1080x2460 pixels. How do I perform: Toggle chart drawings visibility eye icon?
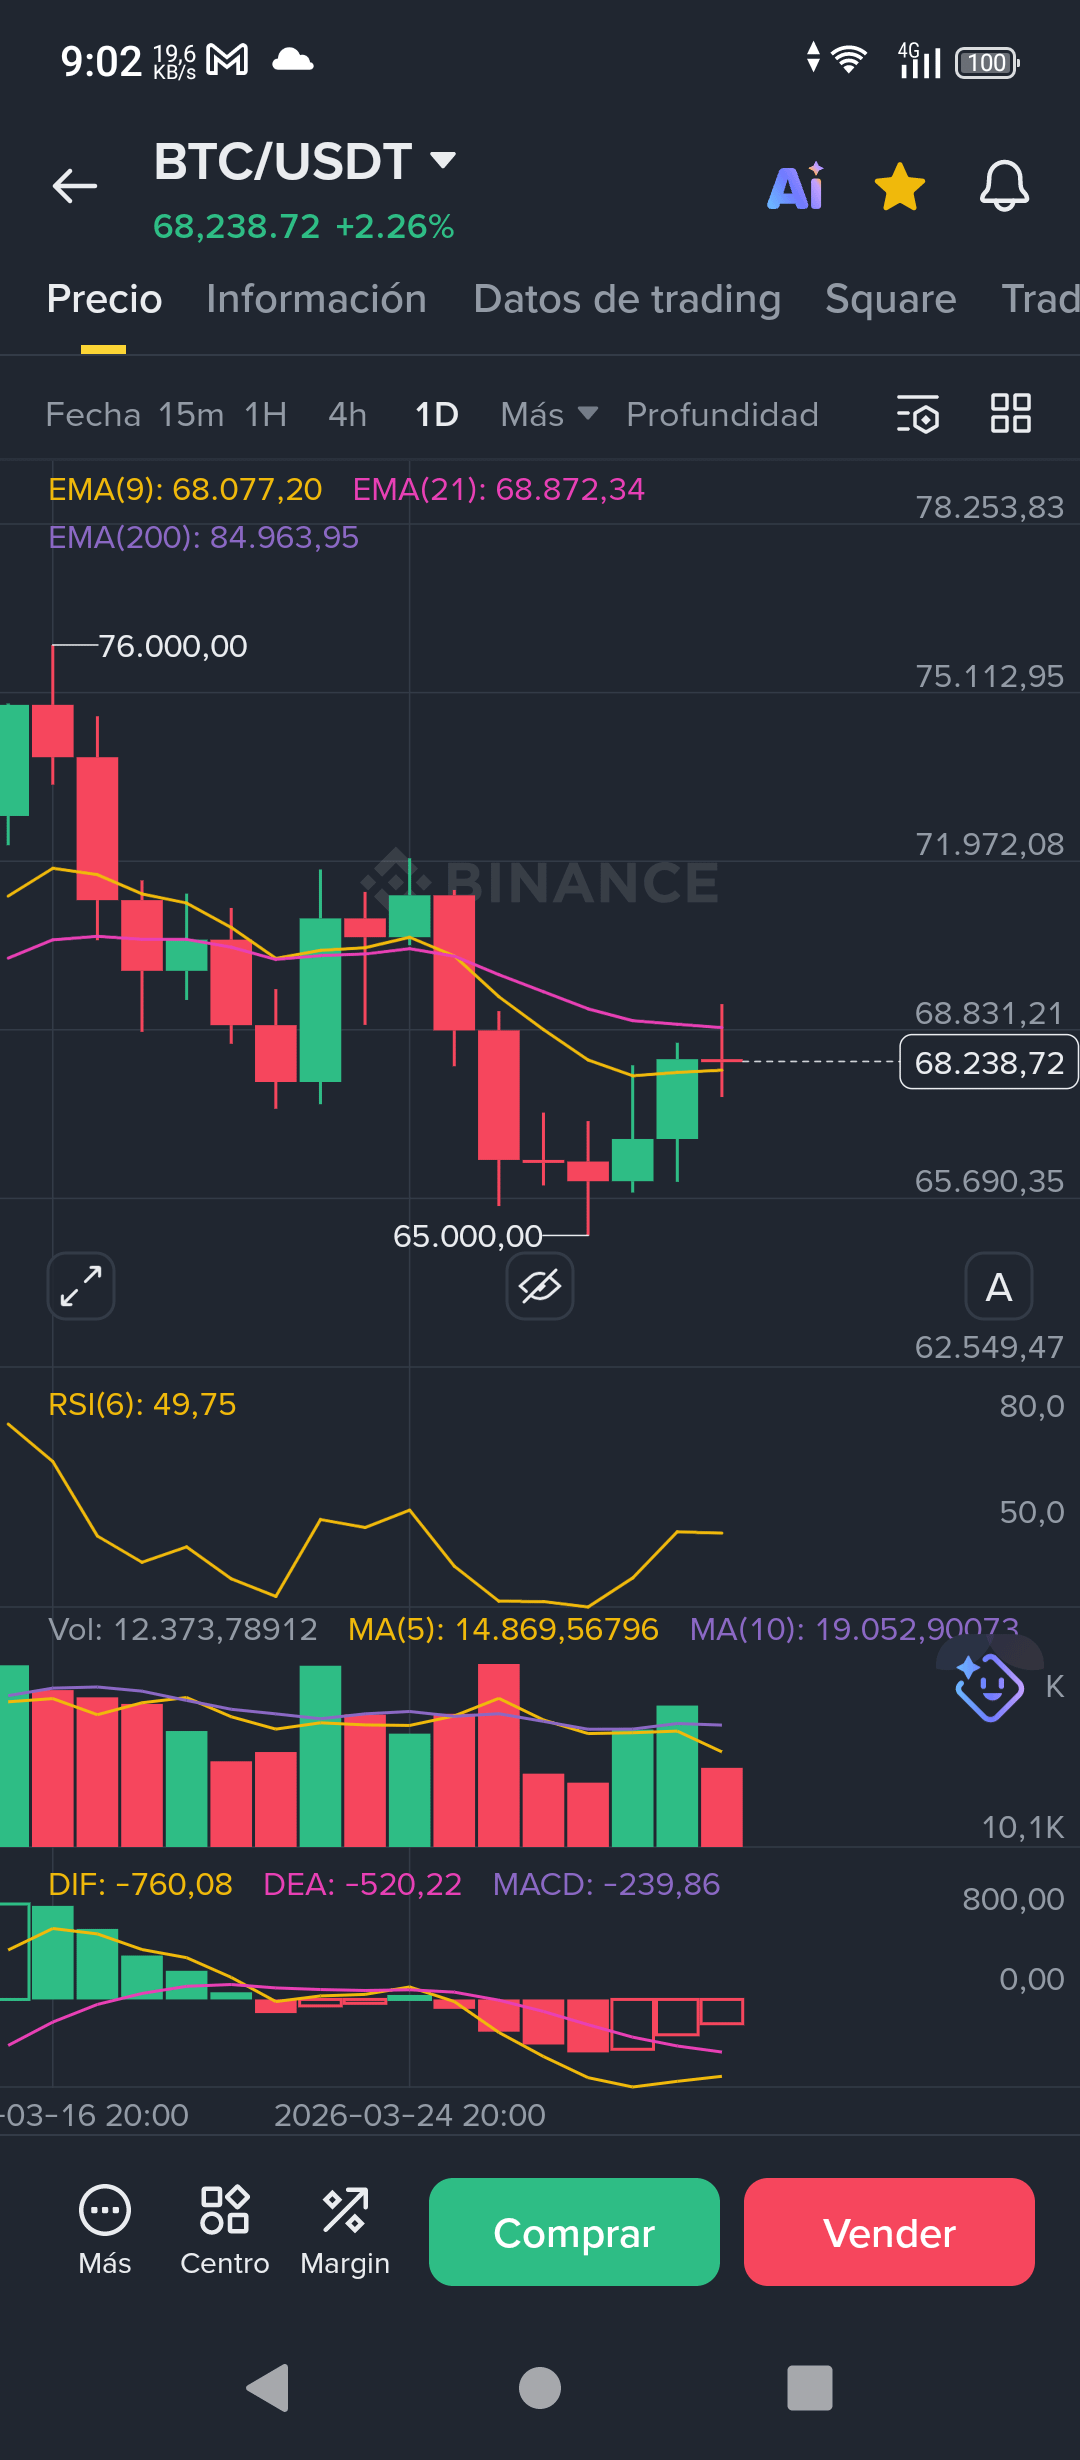(x=540, y=1286)
